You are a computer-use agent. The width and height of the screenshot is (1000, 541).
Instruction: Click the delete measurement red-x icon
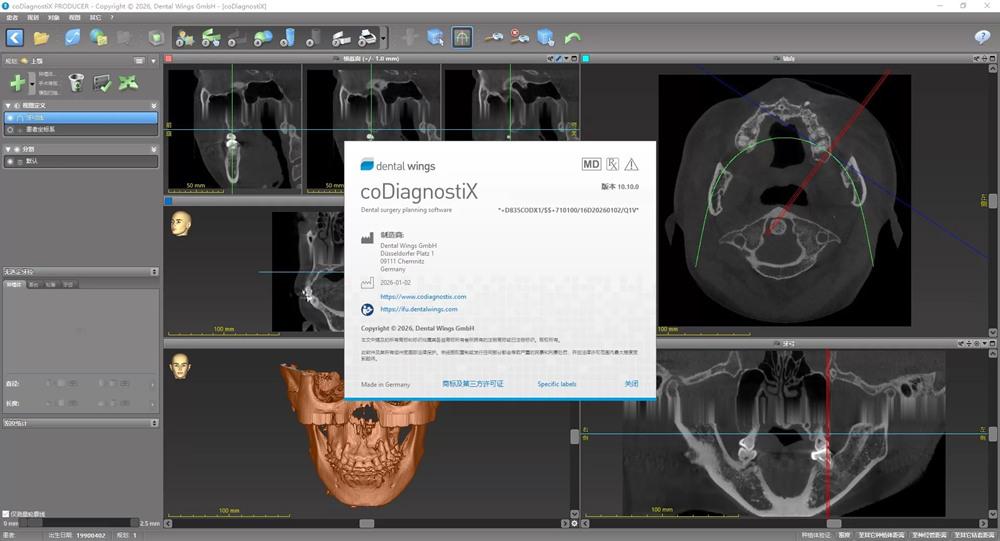point(519,38)
